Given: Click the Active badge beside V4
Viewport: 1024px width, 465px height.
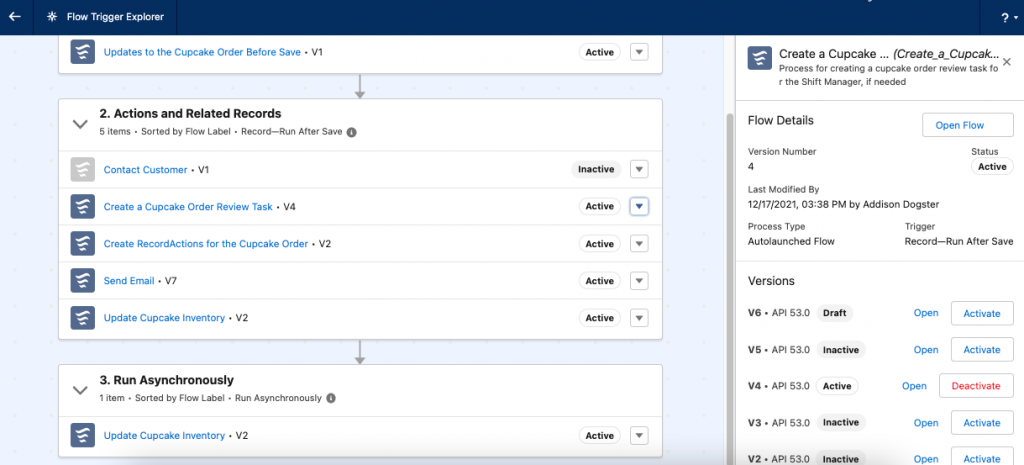Looking at the screenshot, I should (837, 386).
